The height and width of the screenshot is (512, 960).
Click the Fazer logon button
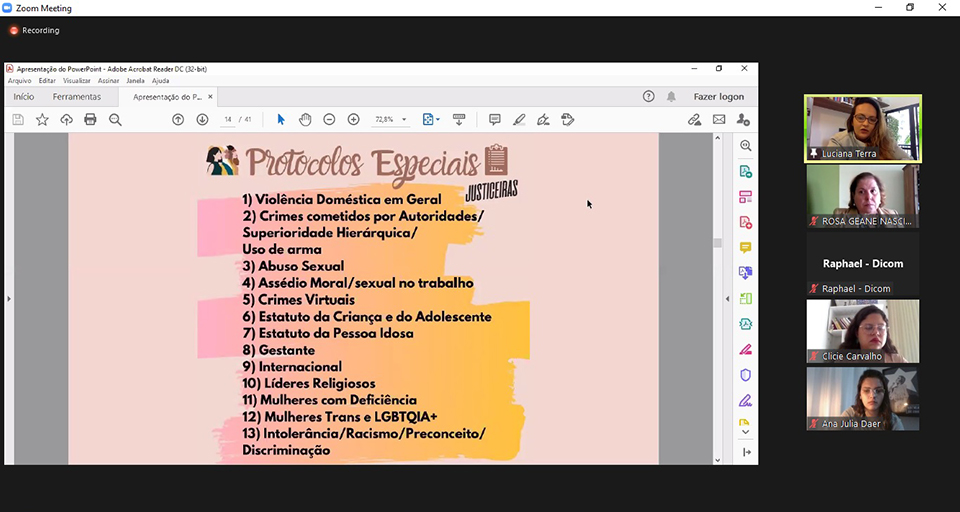(718, 97)
